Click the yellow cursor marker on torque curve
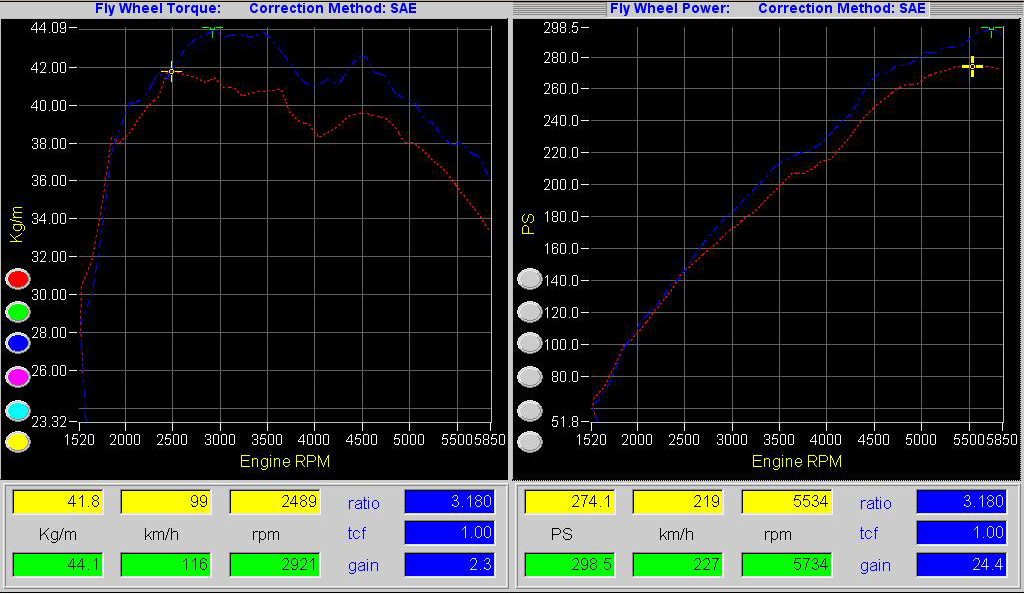Image resolution: width=1024 pixels, height=594 pixels. (x=172, y=72)
